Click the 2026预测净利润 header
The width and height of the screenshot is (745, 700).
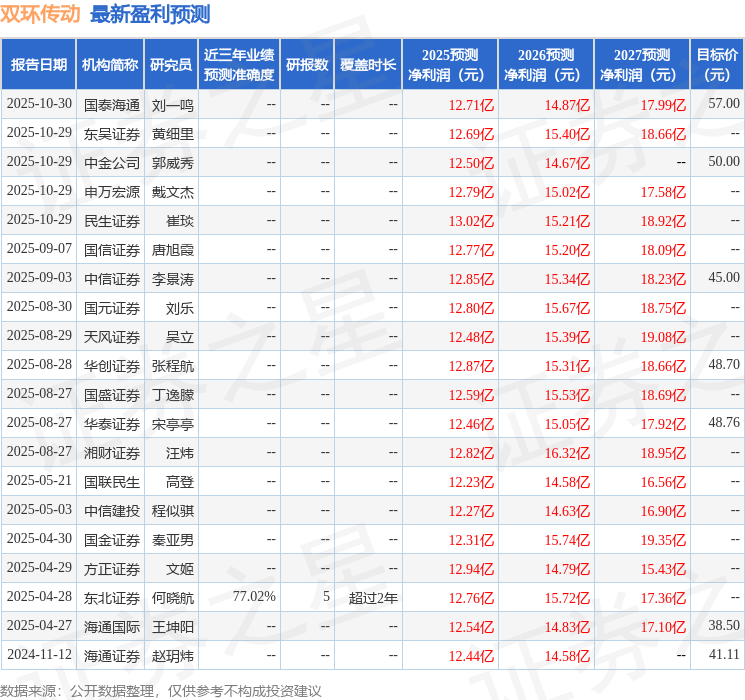(x=546, y=65)
